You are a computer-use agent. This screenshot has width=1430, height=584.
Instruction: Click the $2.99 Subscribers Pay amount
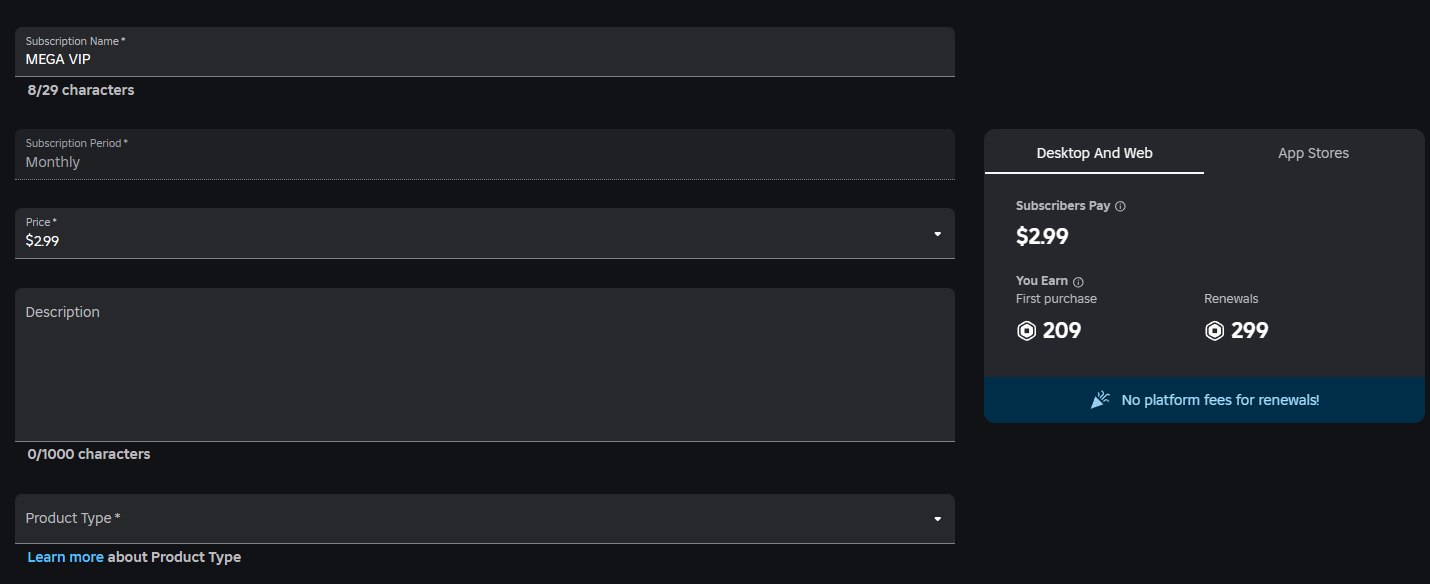(x=1042, y=236)
